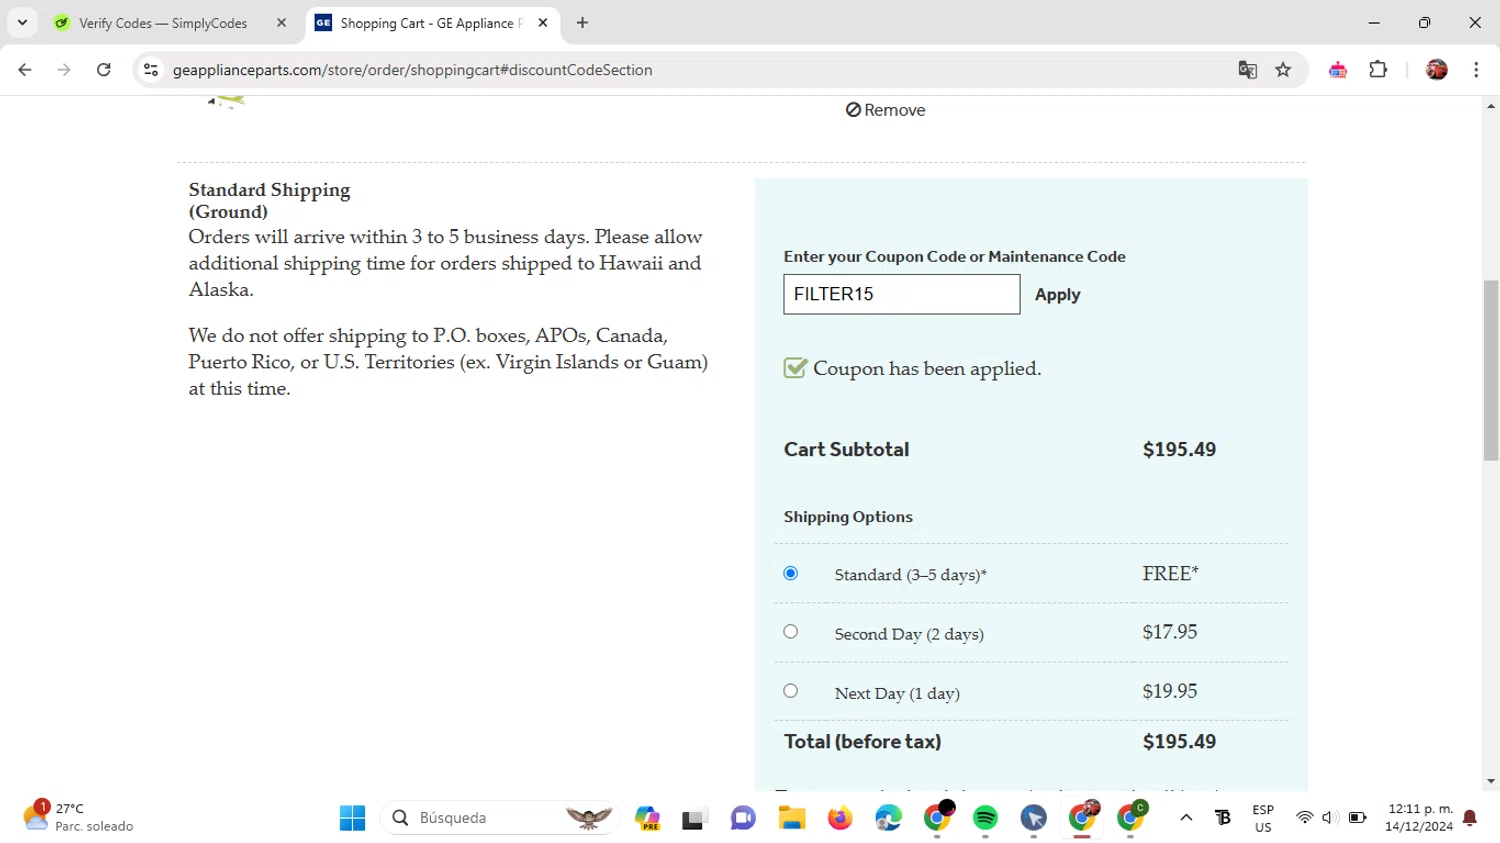Click the "$19.95" shipping price
1500x843 pixels.
click(1170, 691)
